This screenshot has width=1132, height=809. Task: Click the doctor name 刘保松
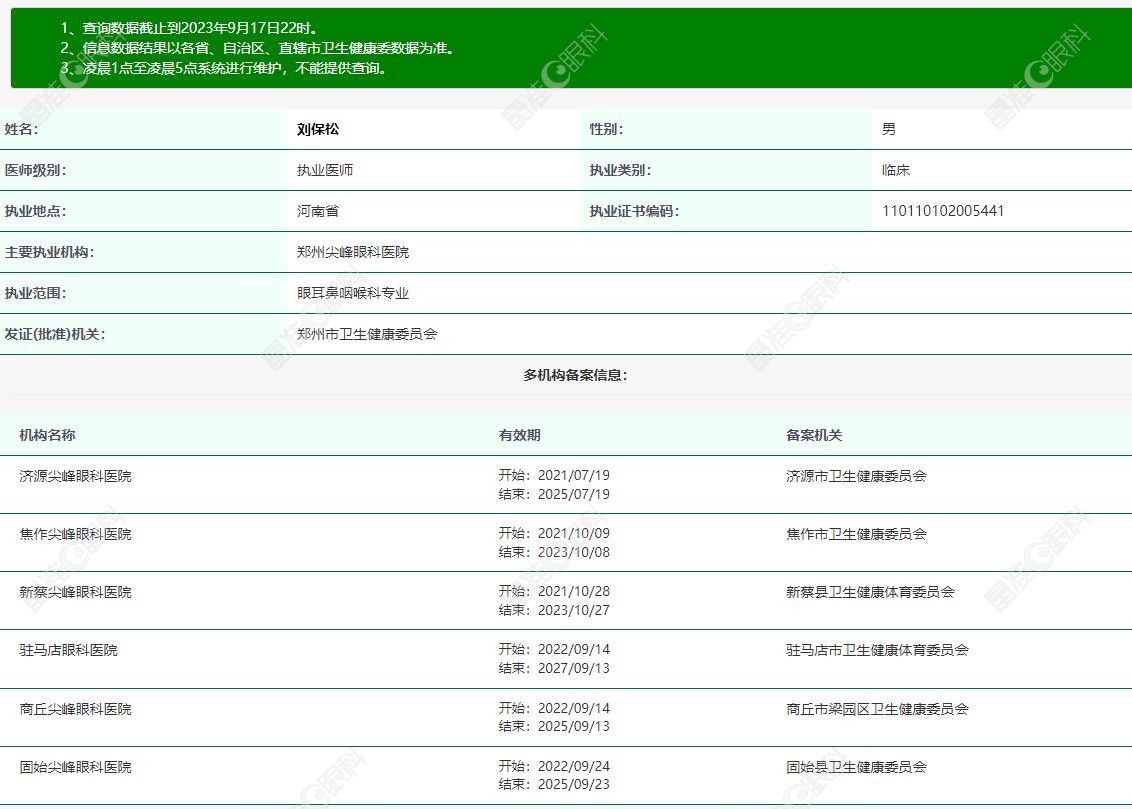318,129
